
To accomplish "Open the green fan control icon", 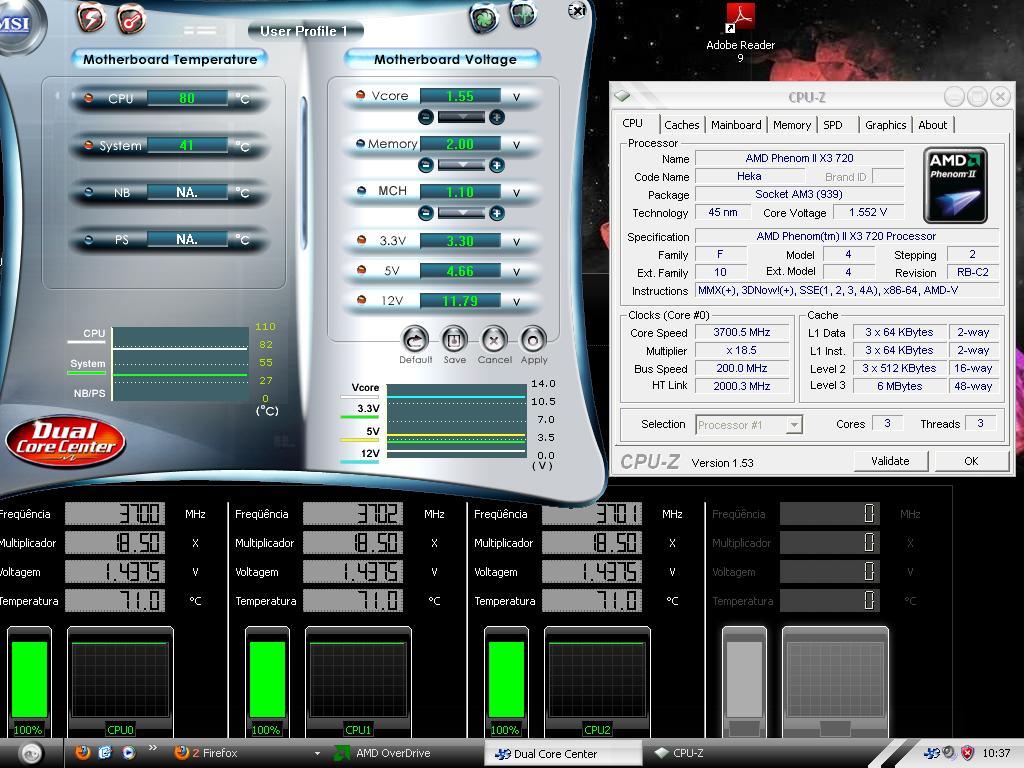I will tap(484, 18).
